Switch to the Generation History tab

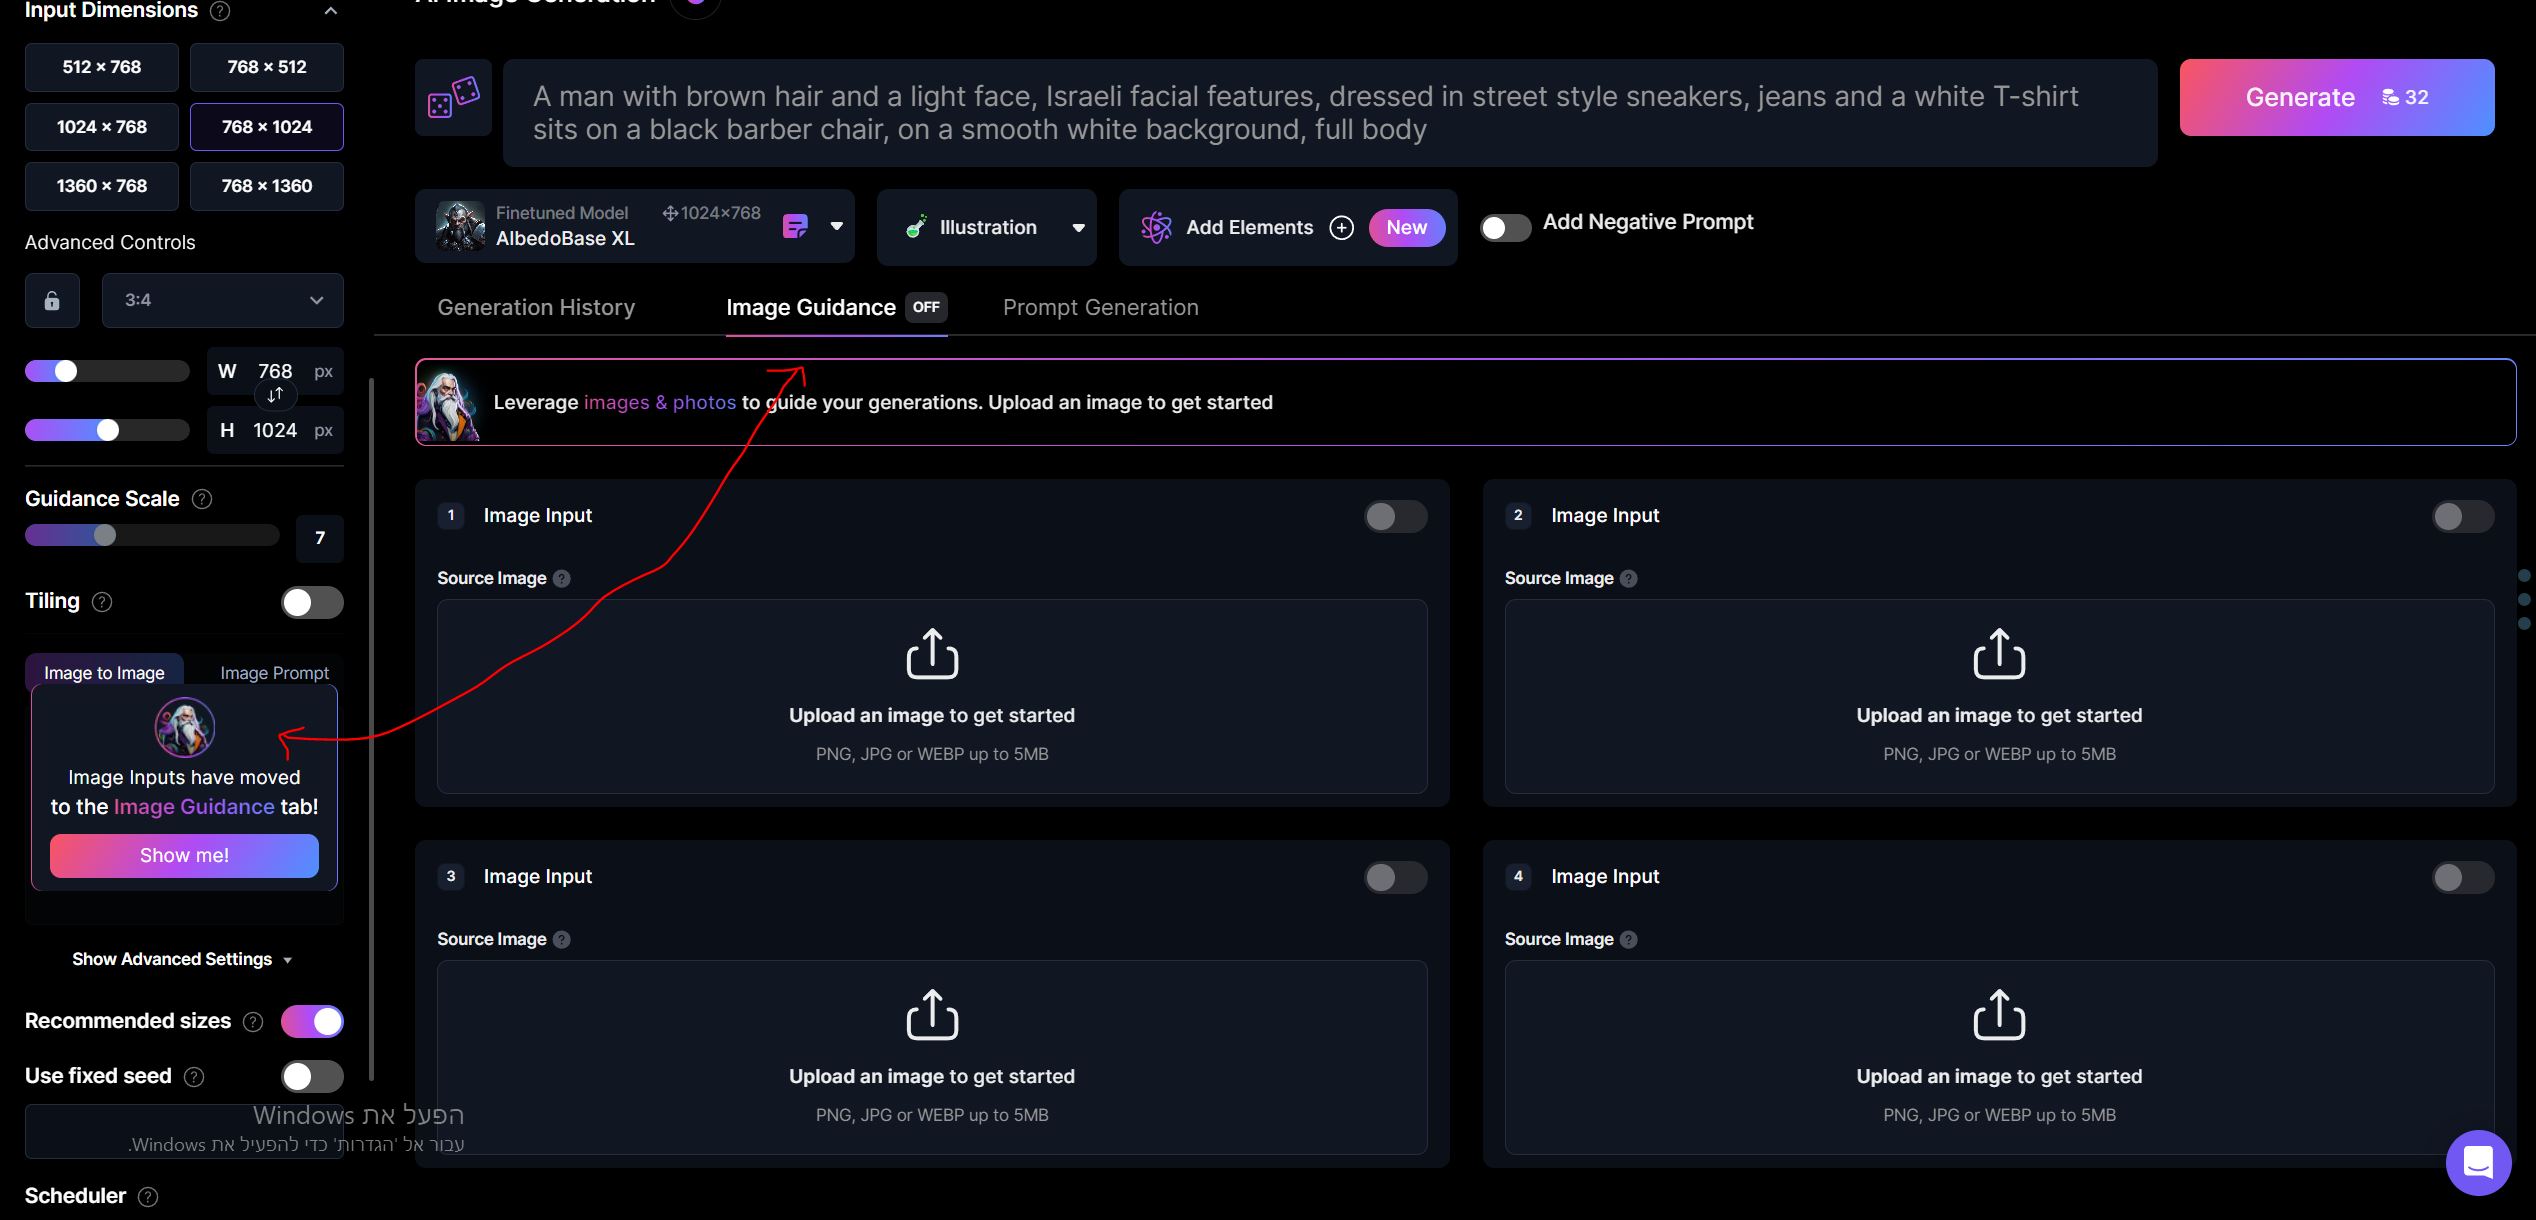tap(536, 308)
